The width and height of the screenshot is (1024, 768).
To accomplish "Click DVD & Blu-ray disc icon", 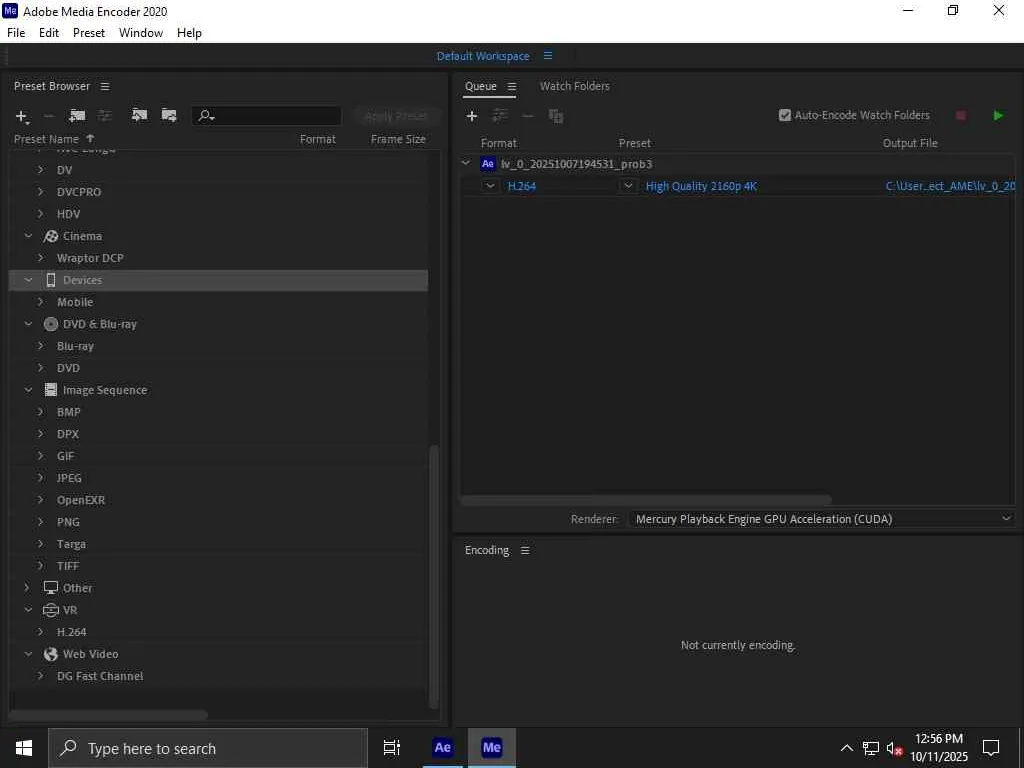I will coord(51,324).
